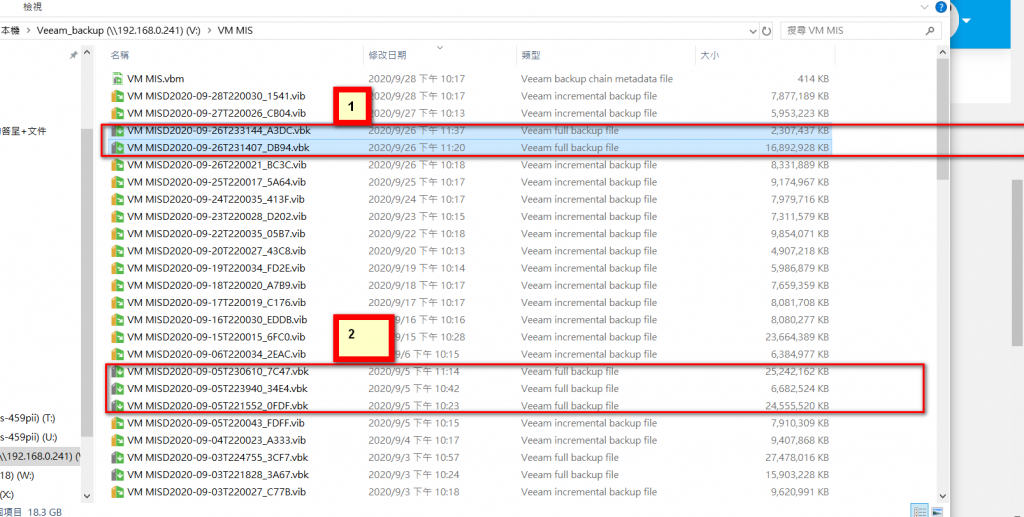The height and width of the screenshot is (517, 1024).
Task: Click the pin icon in navigation pane
Action: pos(74,55)
